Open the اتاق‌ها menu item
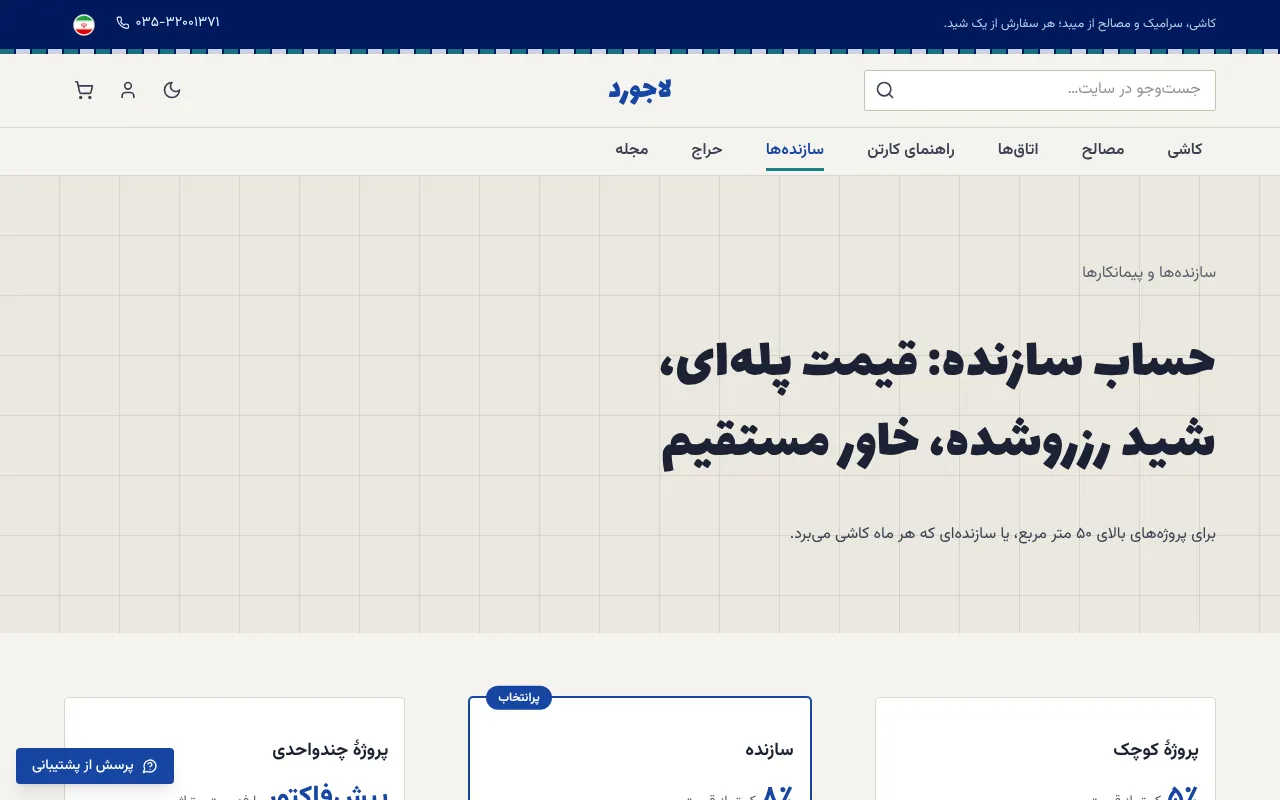This screenshot has width=1280, height=800. [1018, 149]
